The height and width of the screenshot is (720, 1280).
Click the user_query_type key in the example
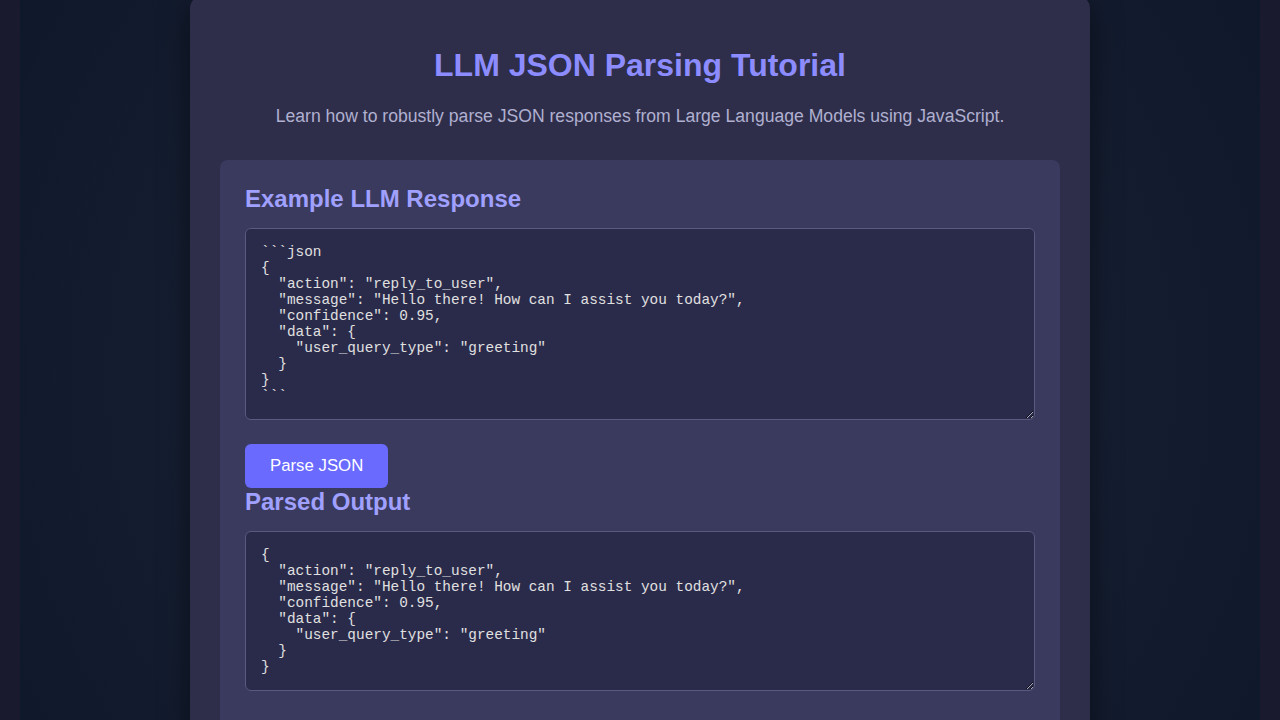coord(367,347)
